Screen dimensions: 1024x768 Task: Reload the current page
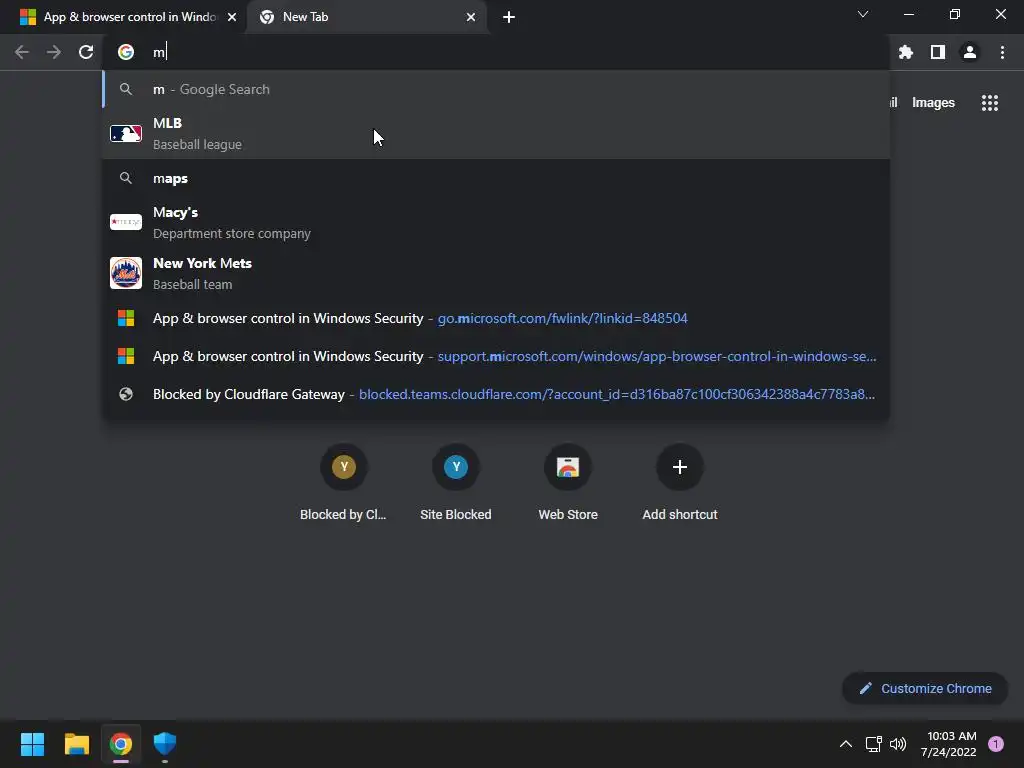tap(86, 52)
